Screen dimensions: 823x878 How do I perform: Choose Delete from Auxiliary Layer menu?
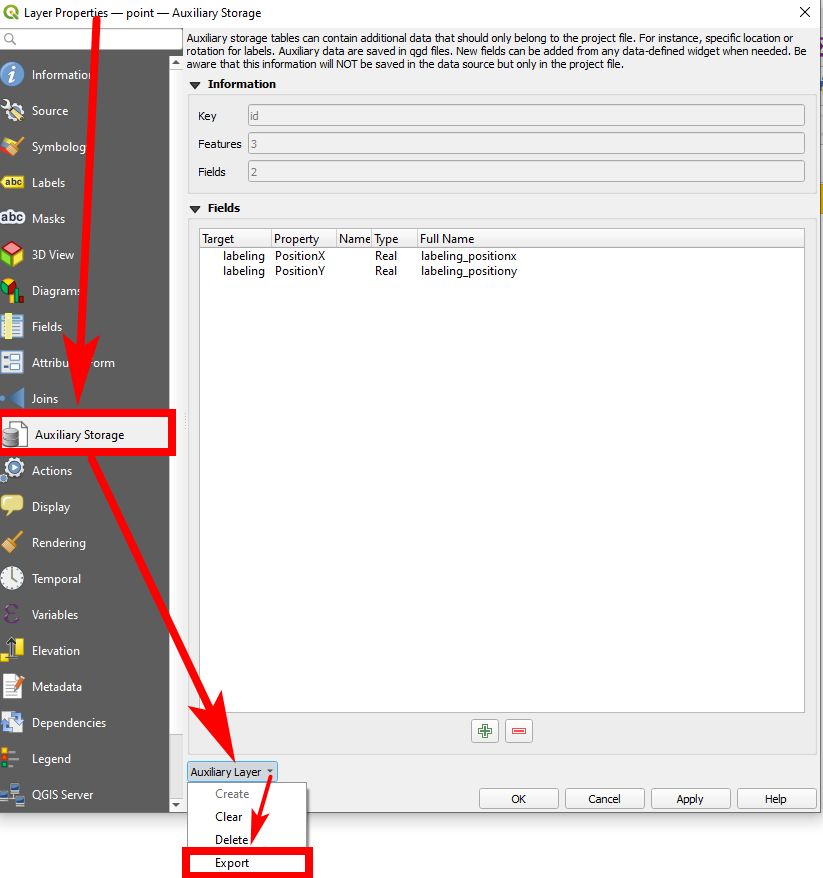pyautogui.click(x=232, y=839)
